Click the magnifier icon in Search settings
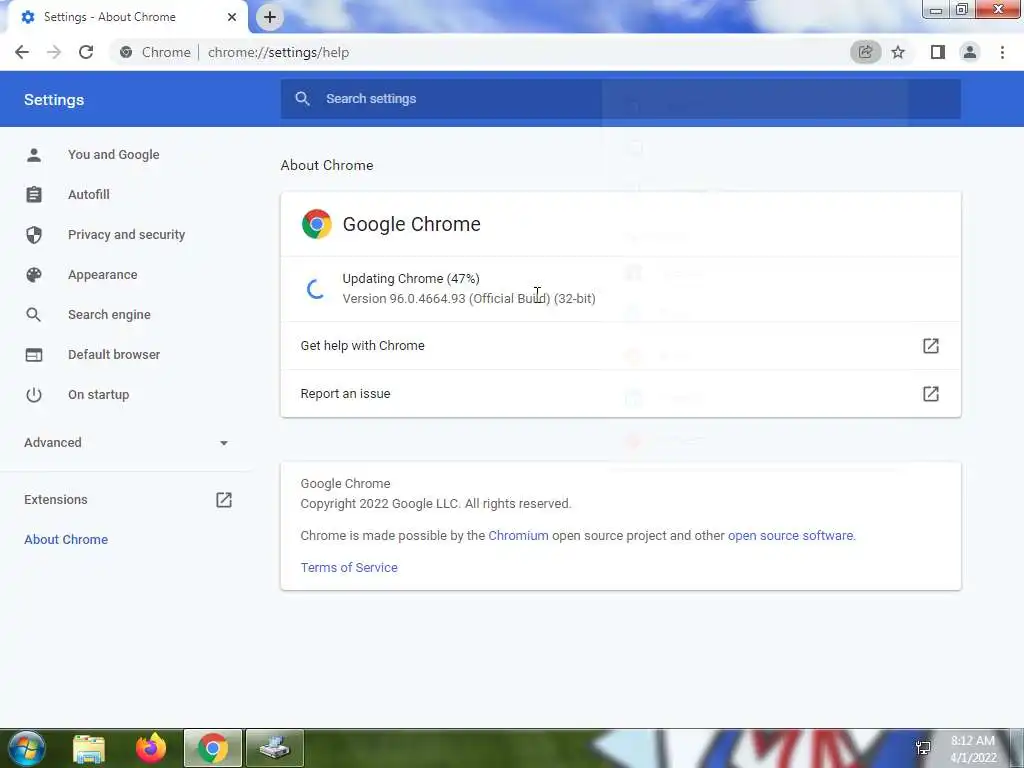Screen dimensions: 1024x768 pos(302,99)
